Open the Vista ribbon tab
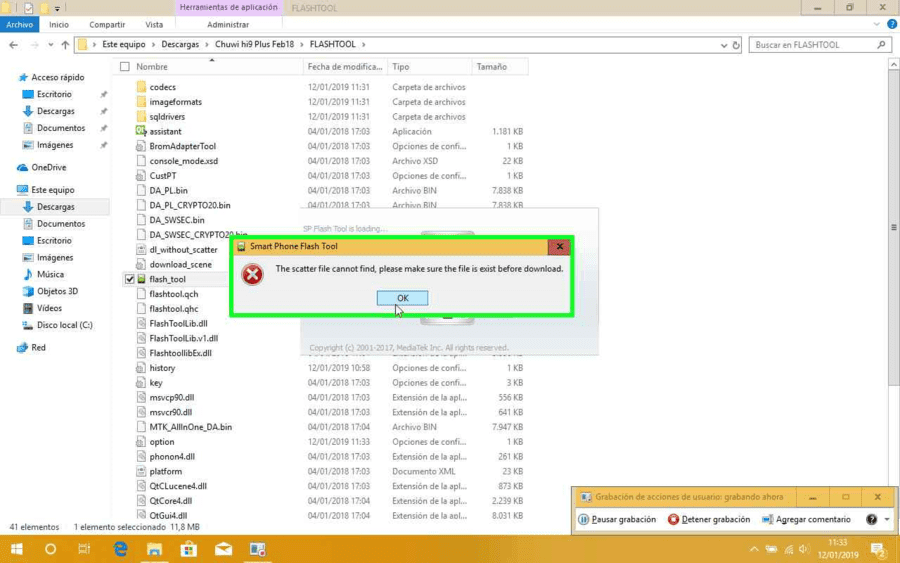This screenshot has width=900, height=563. [154, 25]
